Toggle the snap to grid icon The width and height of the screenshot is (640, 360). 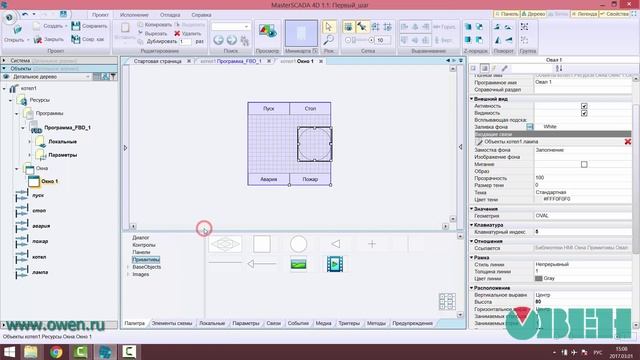coord(362,27)
